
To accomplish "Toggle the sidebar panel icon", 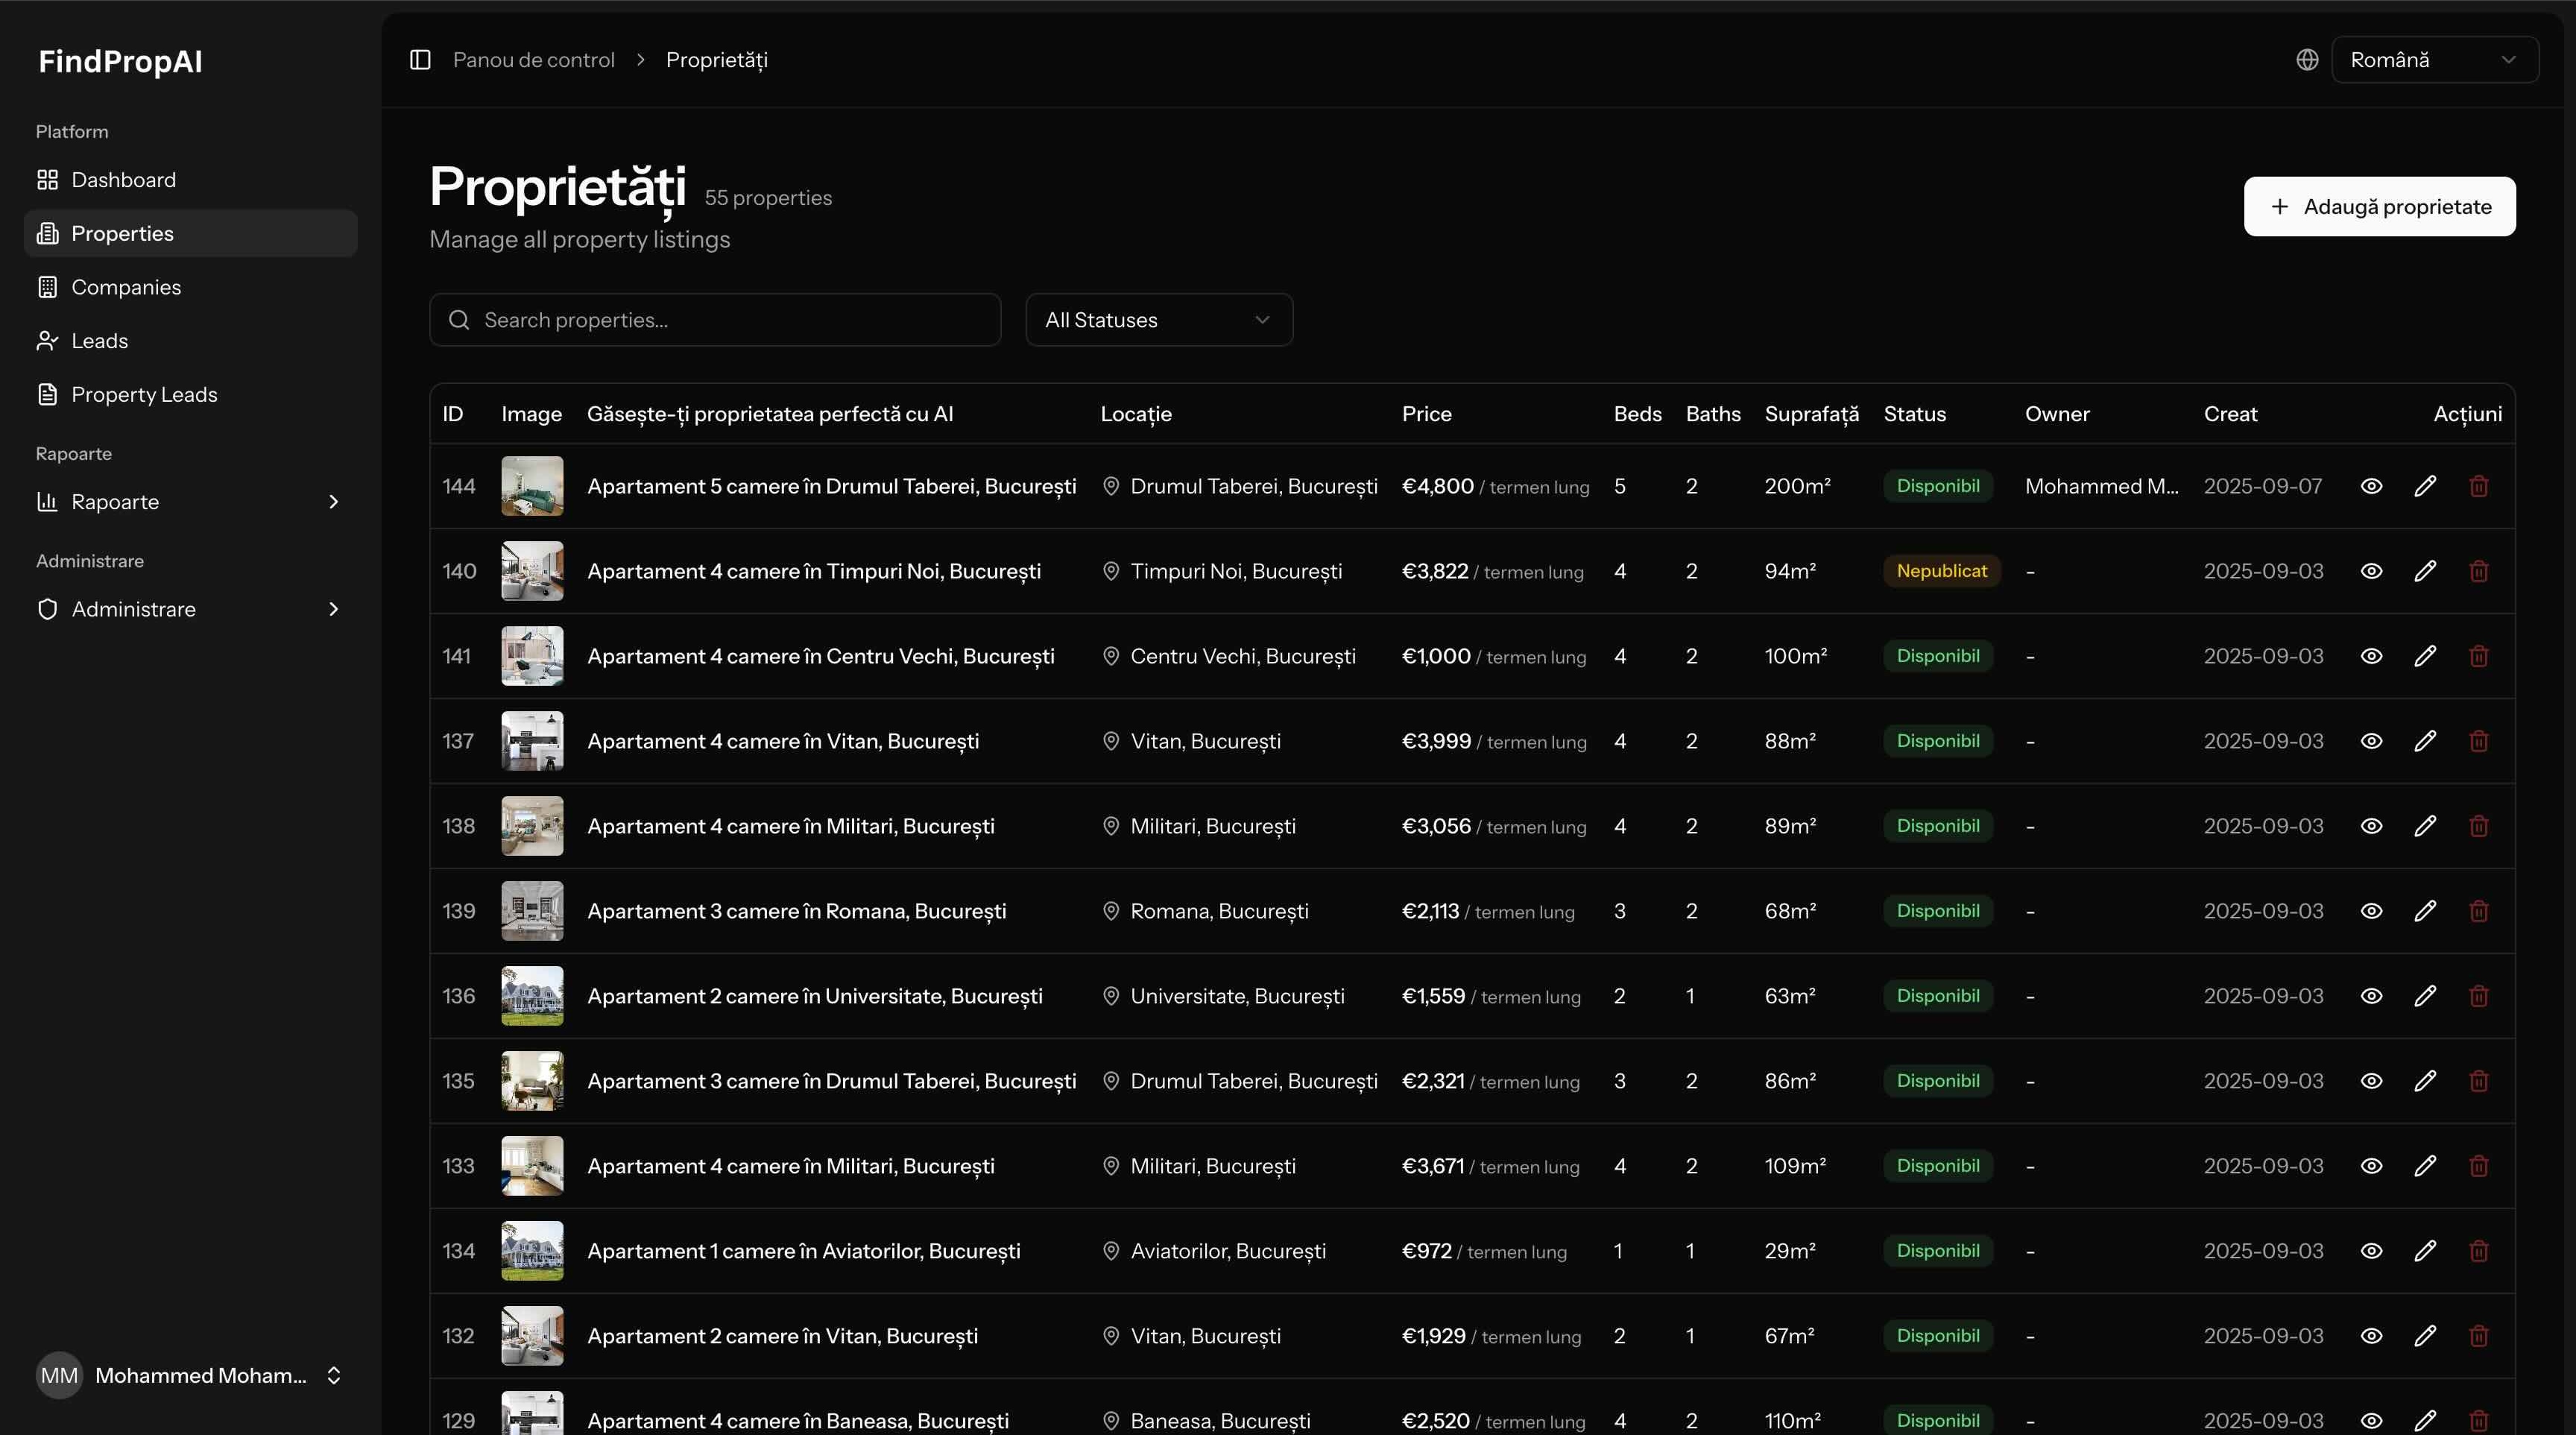I will (420, 60).
